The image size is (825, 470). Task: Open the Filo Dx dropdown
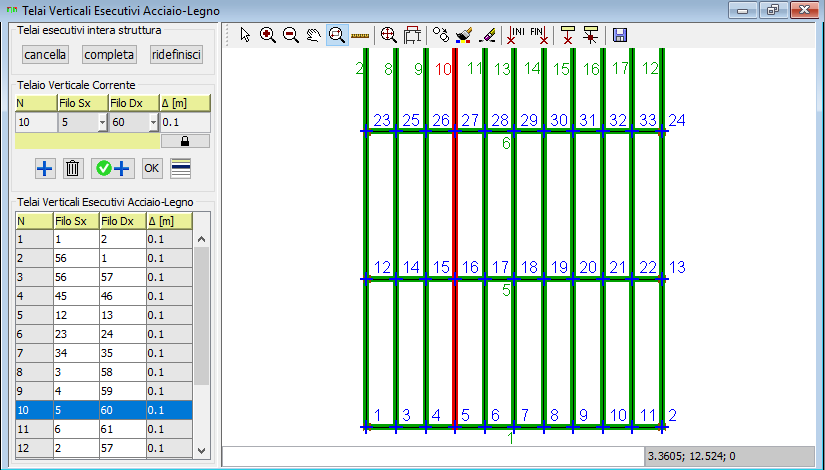coord(153,123)
